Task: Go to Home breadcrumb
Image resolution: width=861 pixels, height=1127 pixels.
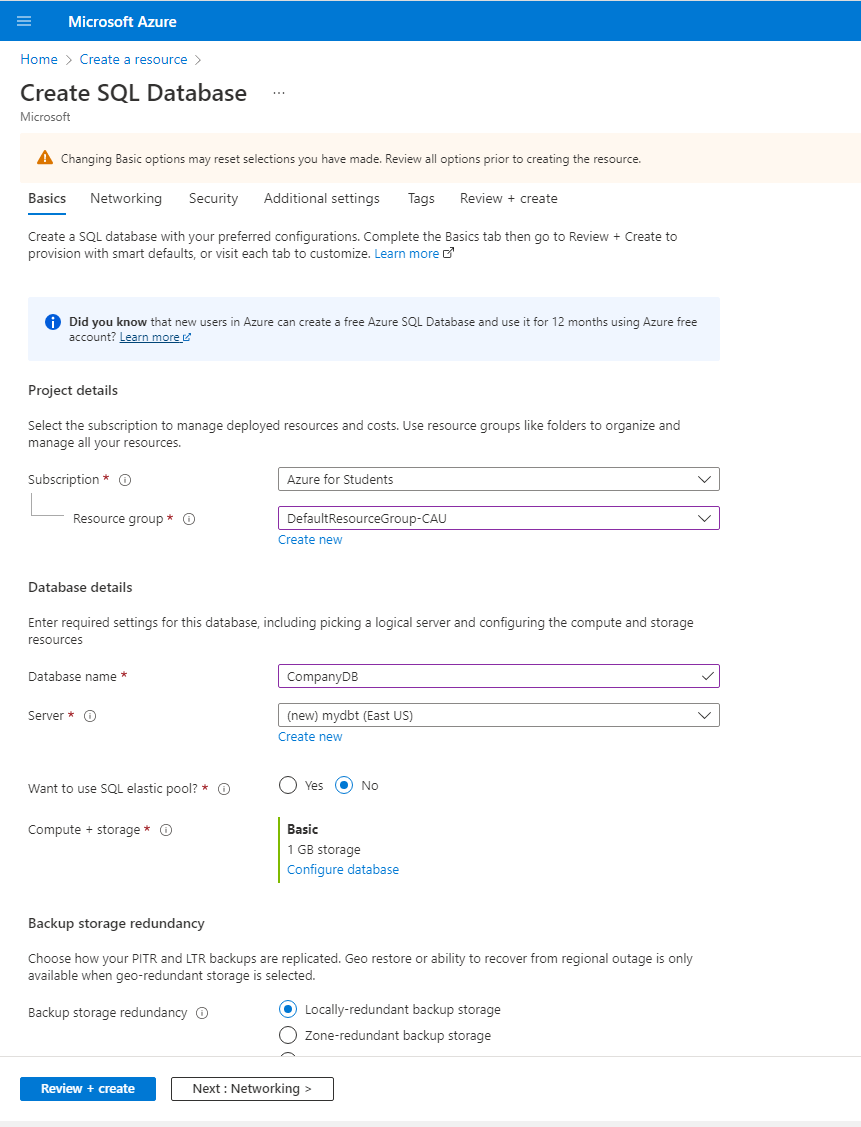Action: pyautogui.click(x=39, y=60)
